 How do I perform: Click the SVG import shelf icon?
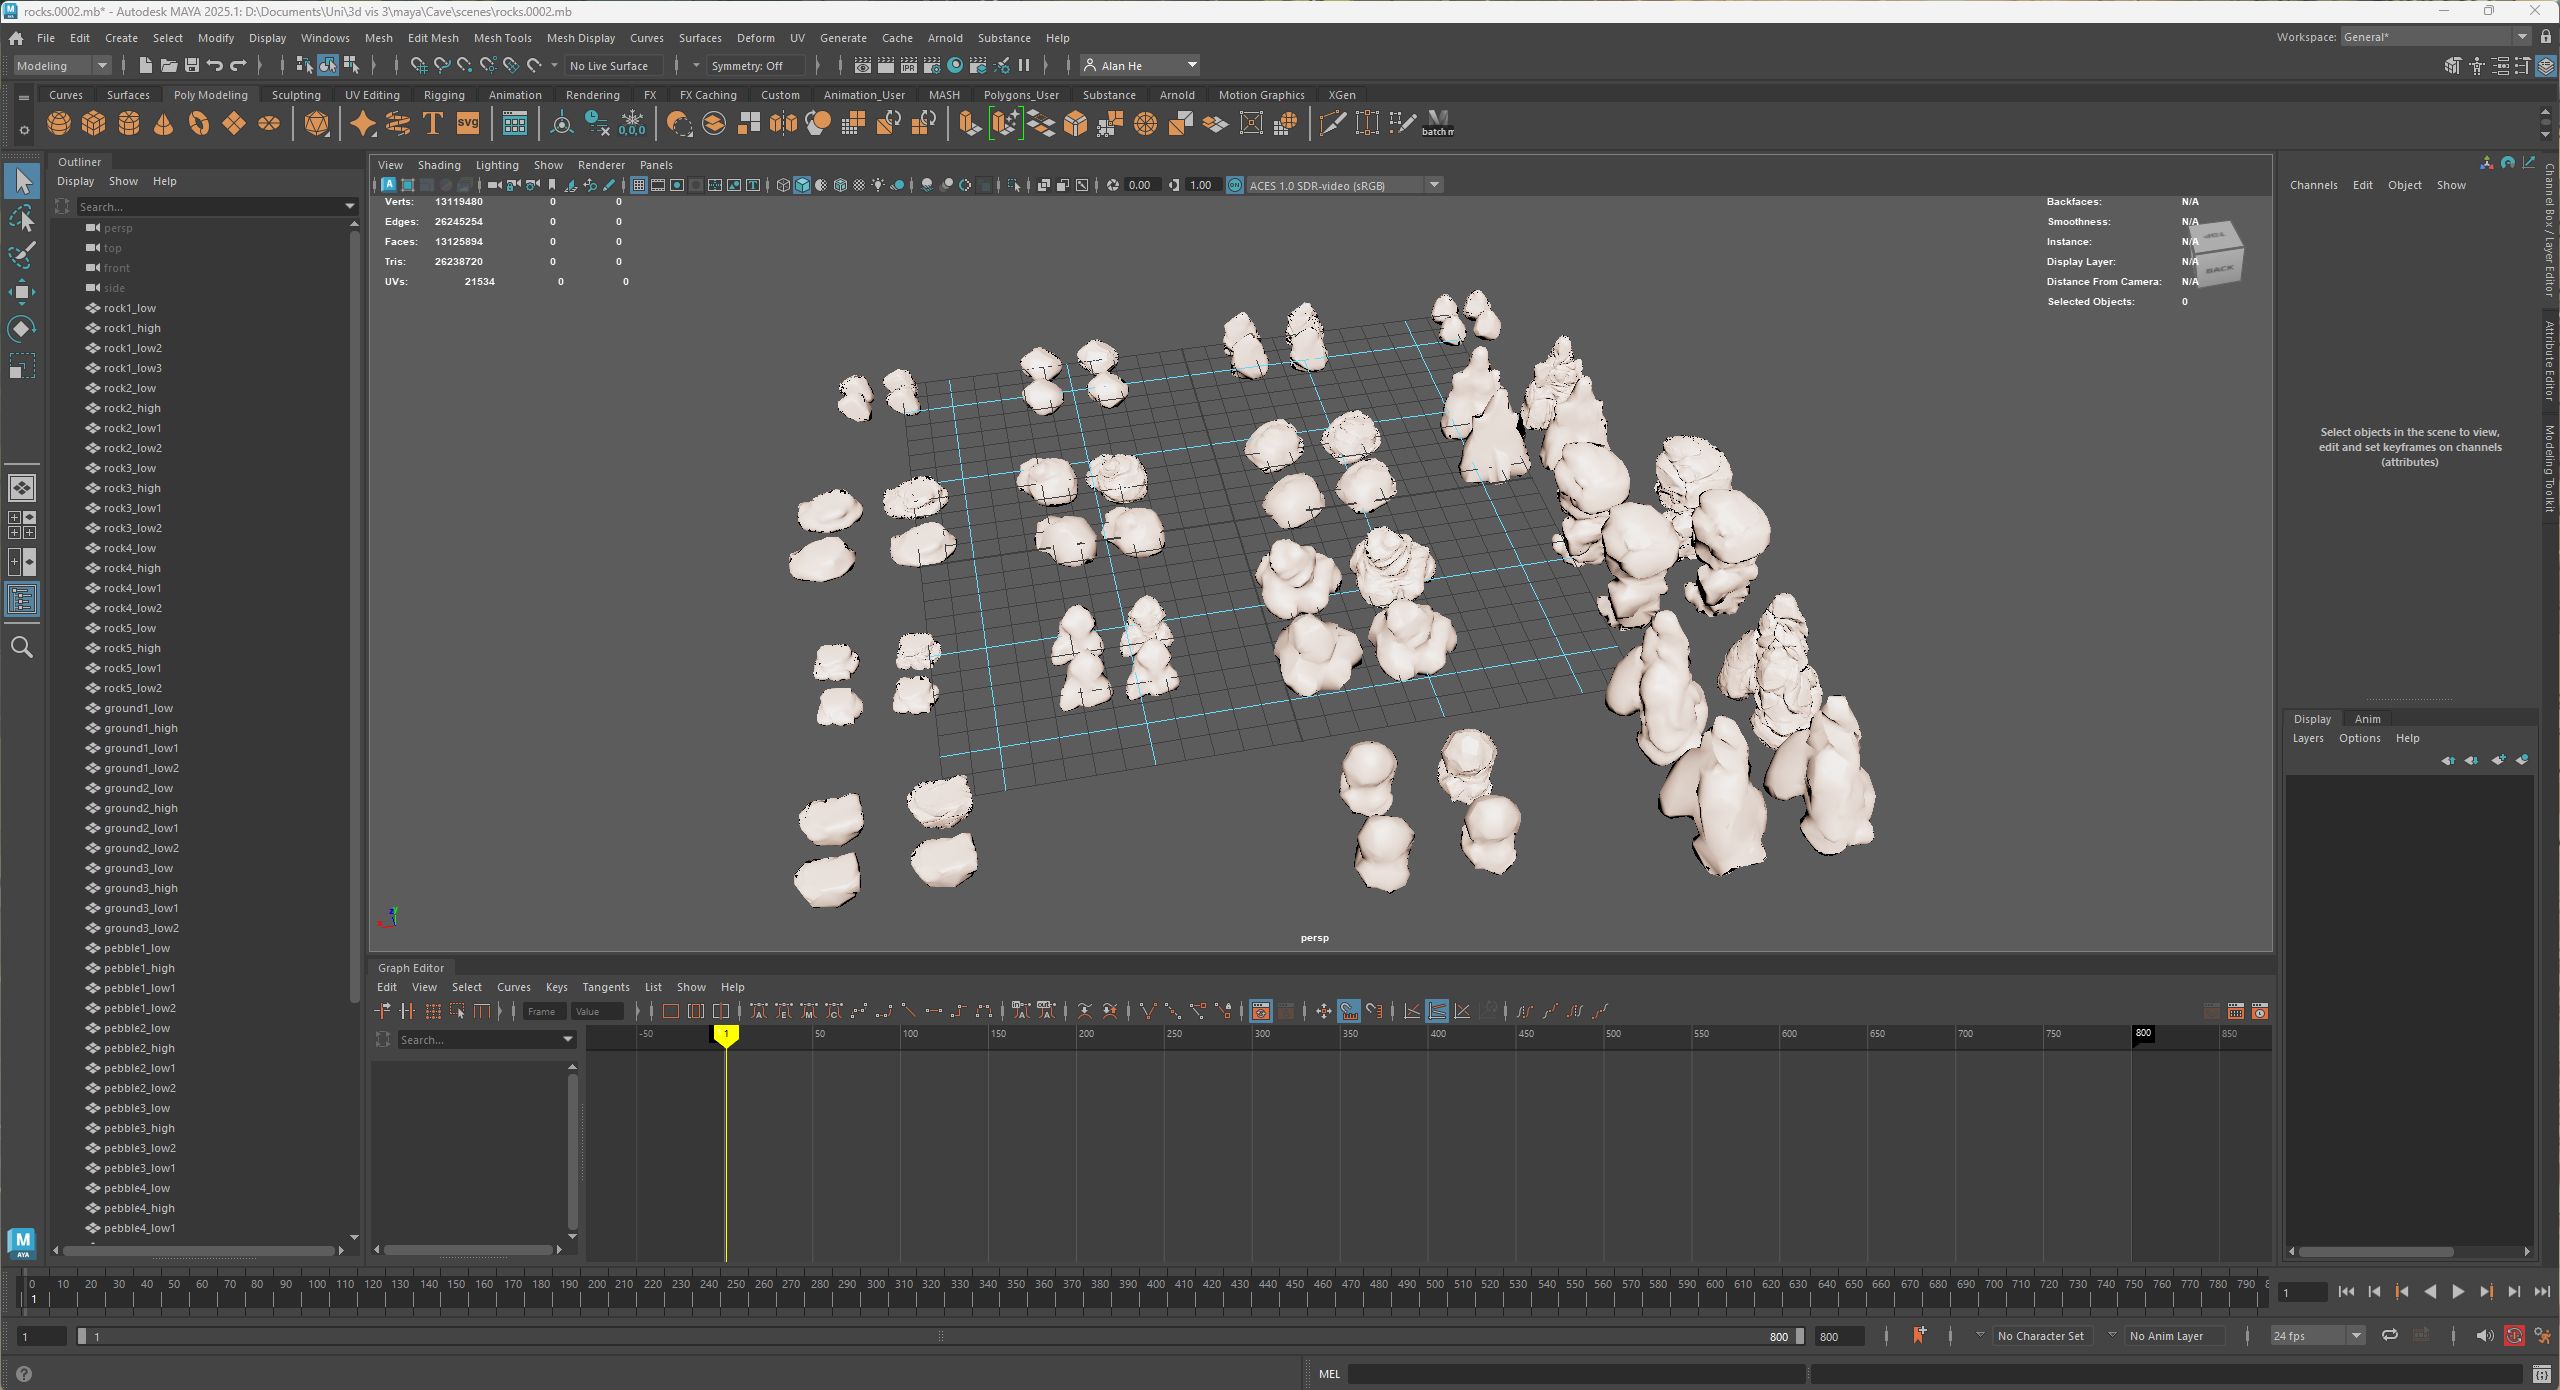click(x=467, y=124)
